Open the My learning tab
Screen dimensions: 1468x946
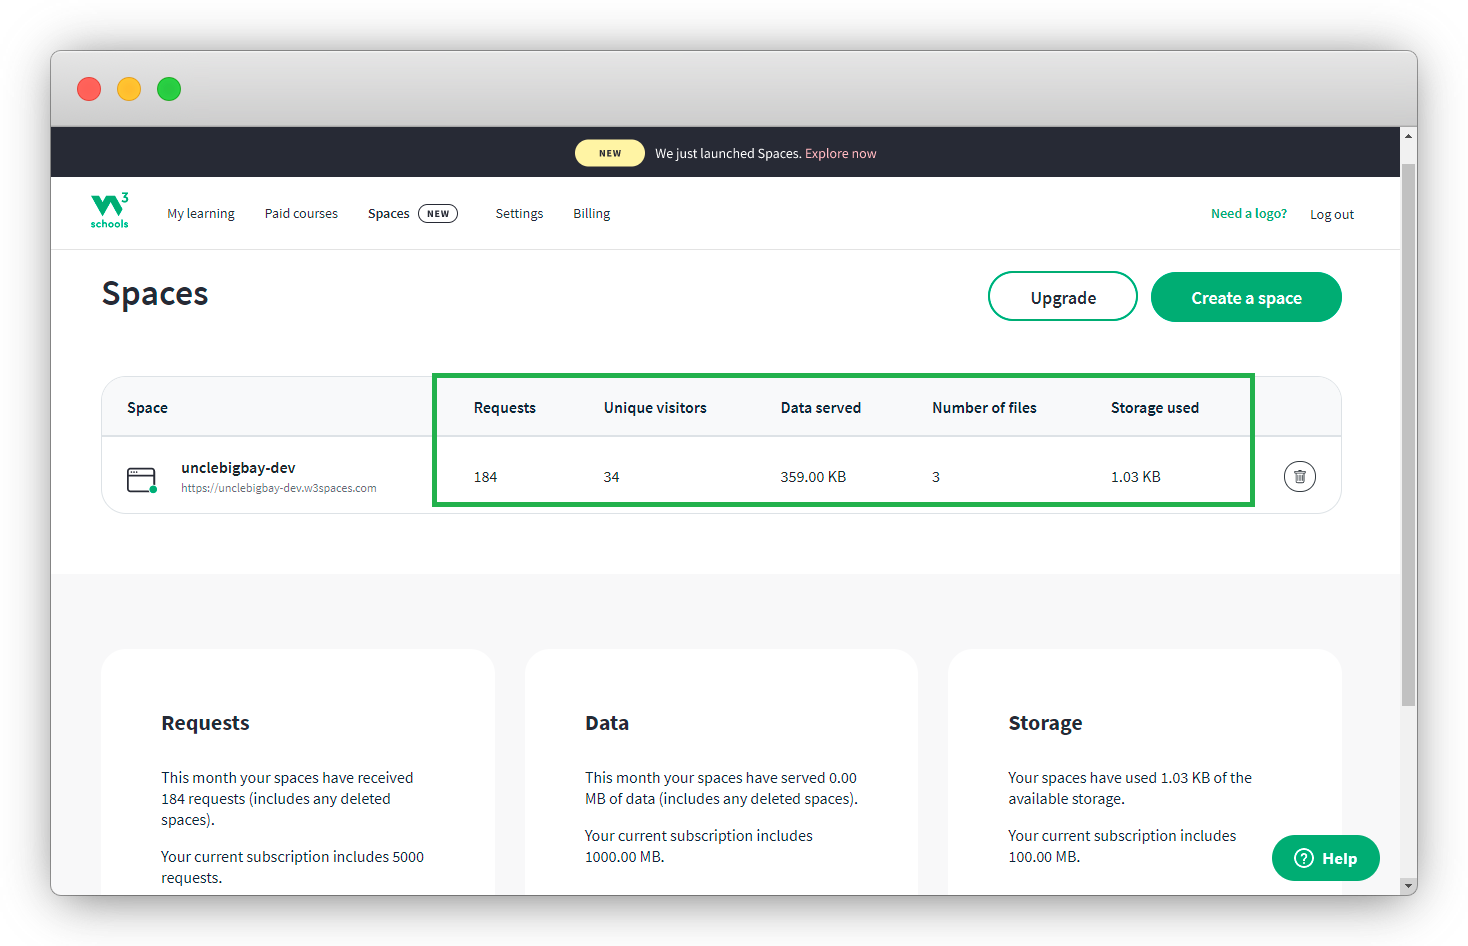click(201, 214)
